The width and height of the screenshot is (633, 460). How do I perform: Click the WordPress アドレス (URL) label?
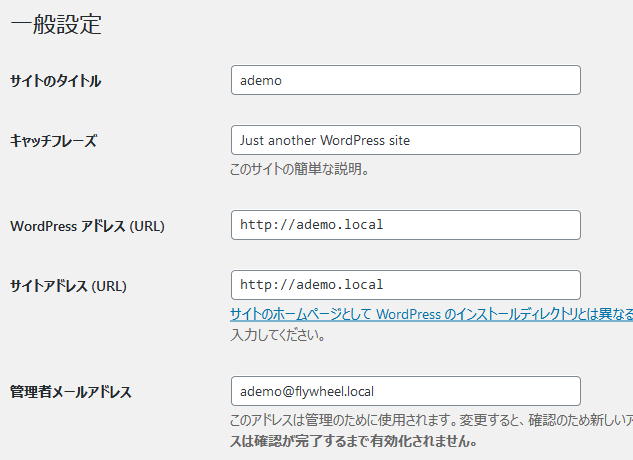pos(87,226)
